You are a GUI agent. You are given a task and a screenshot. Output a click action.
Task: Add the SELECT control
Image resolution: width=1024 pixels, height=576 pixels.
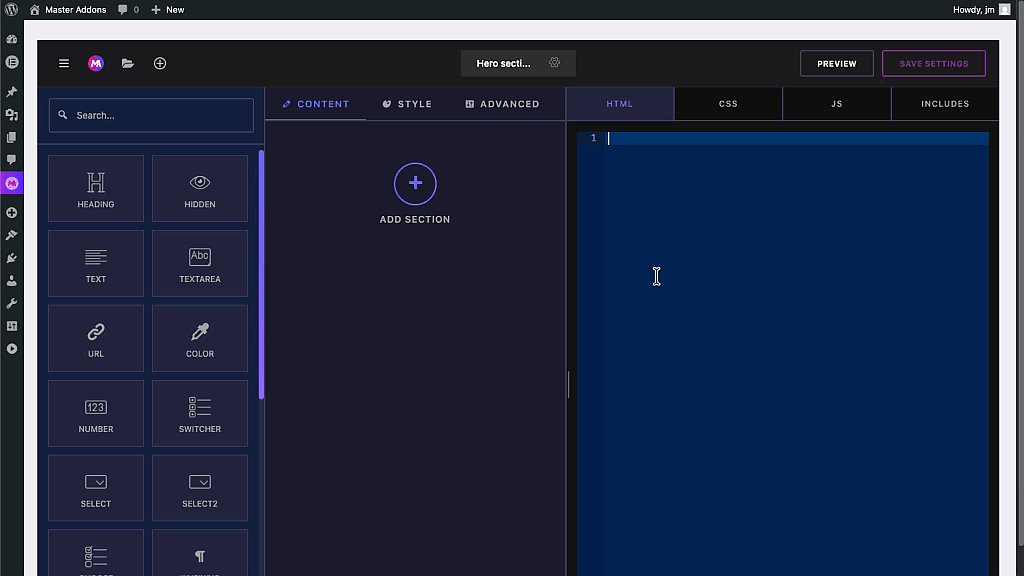click(x=96, y=488)
